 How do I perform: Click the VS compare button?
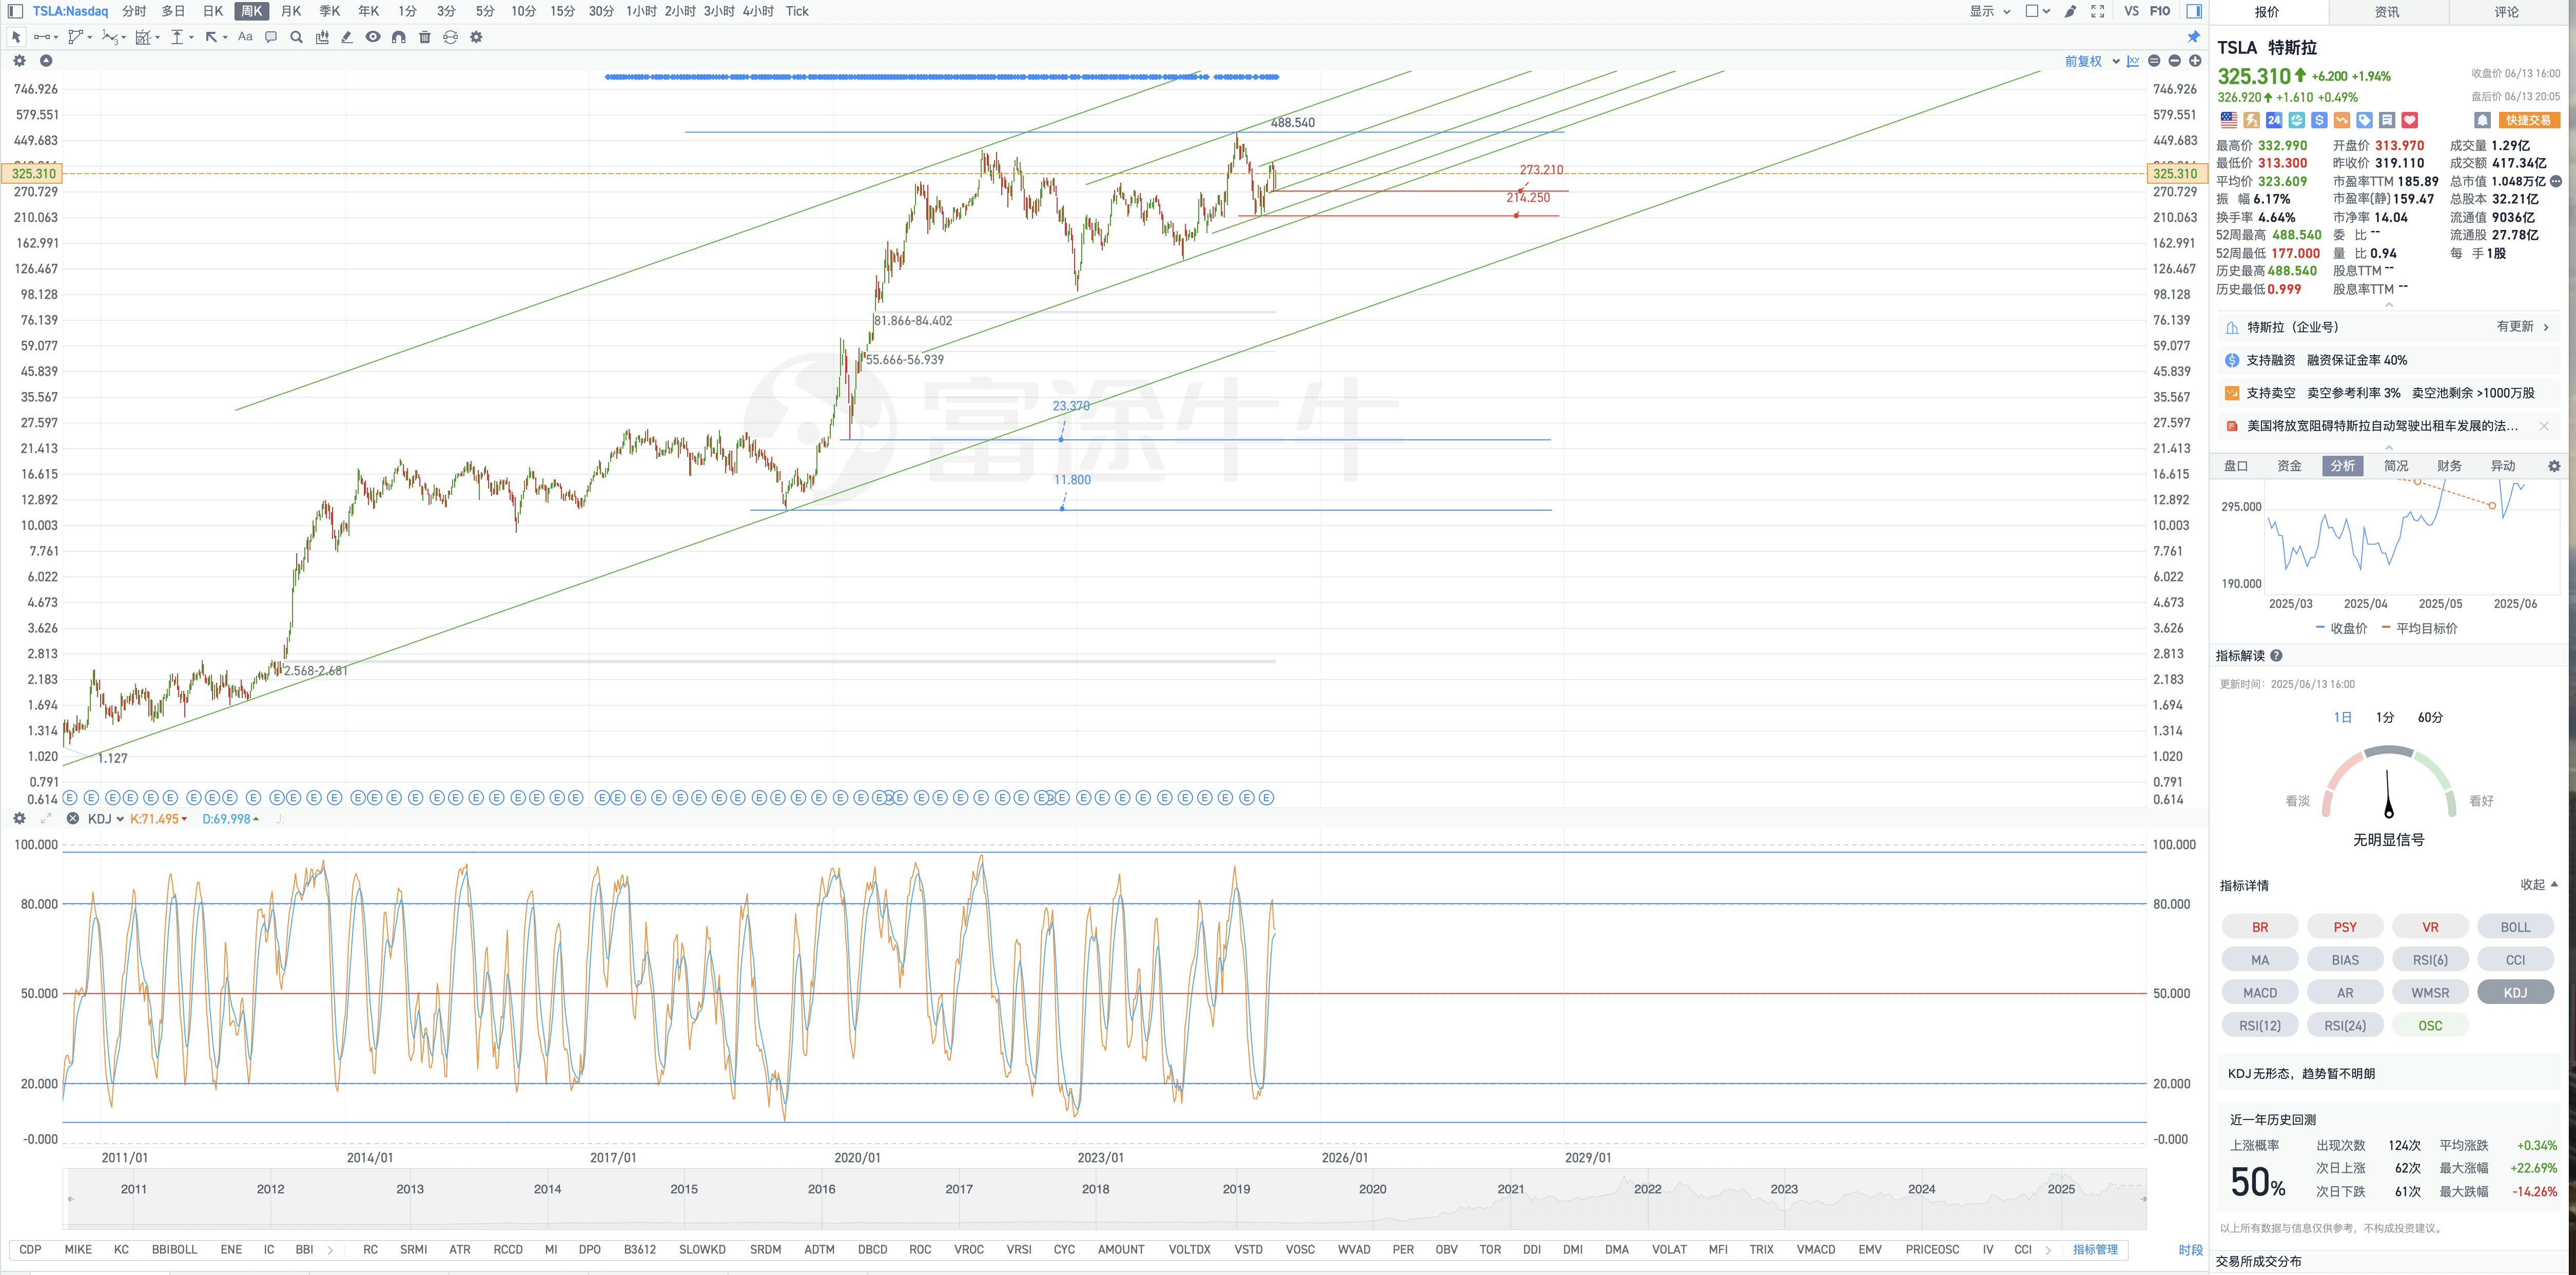(x=2131, y=11)
